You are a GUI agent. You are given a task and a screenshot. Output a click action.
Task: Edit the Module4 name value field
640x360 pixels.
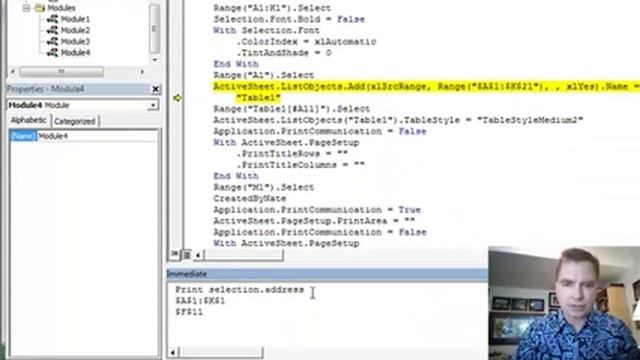[97, 136]
